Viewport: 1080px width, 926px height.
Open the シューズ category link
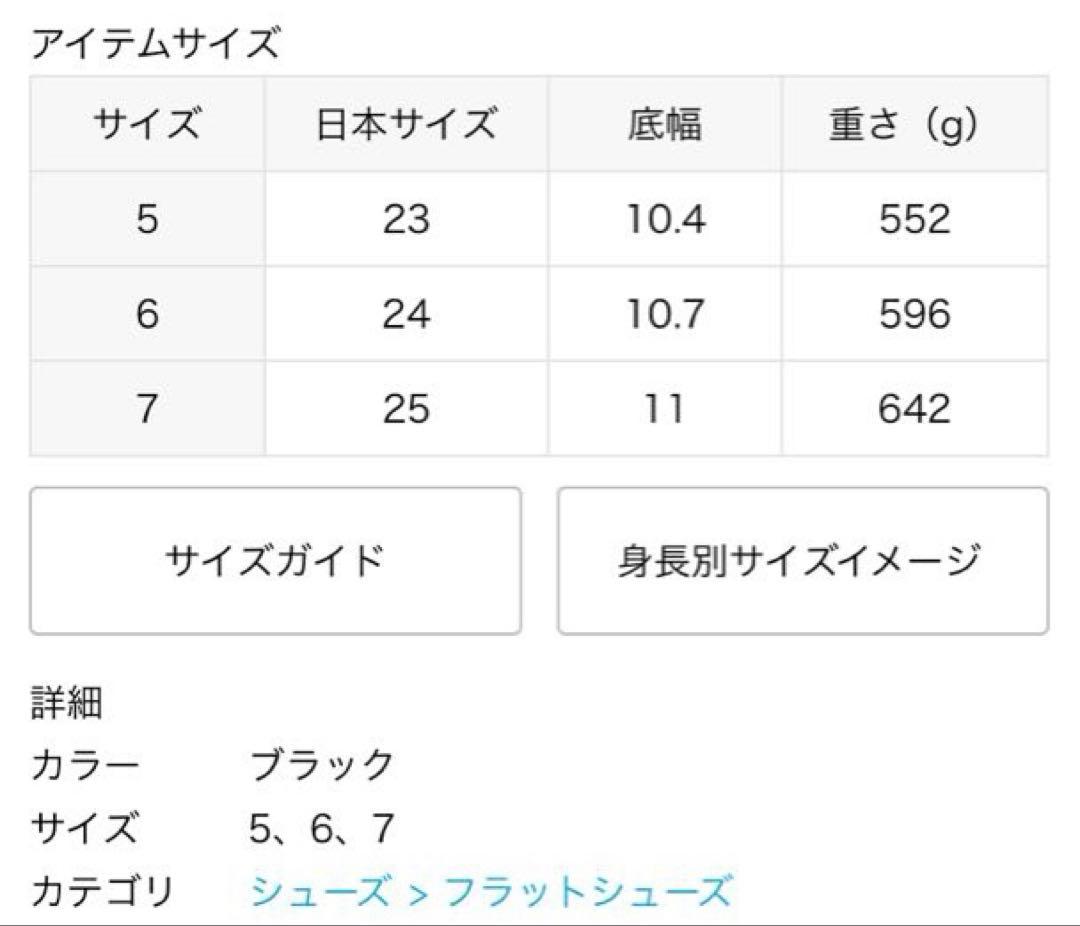coord(319,890)
